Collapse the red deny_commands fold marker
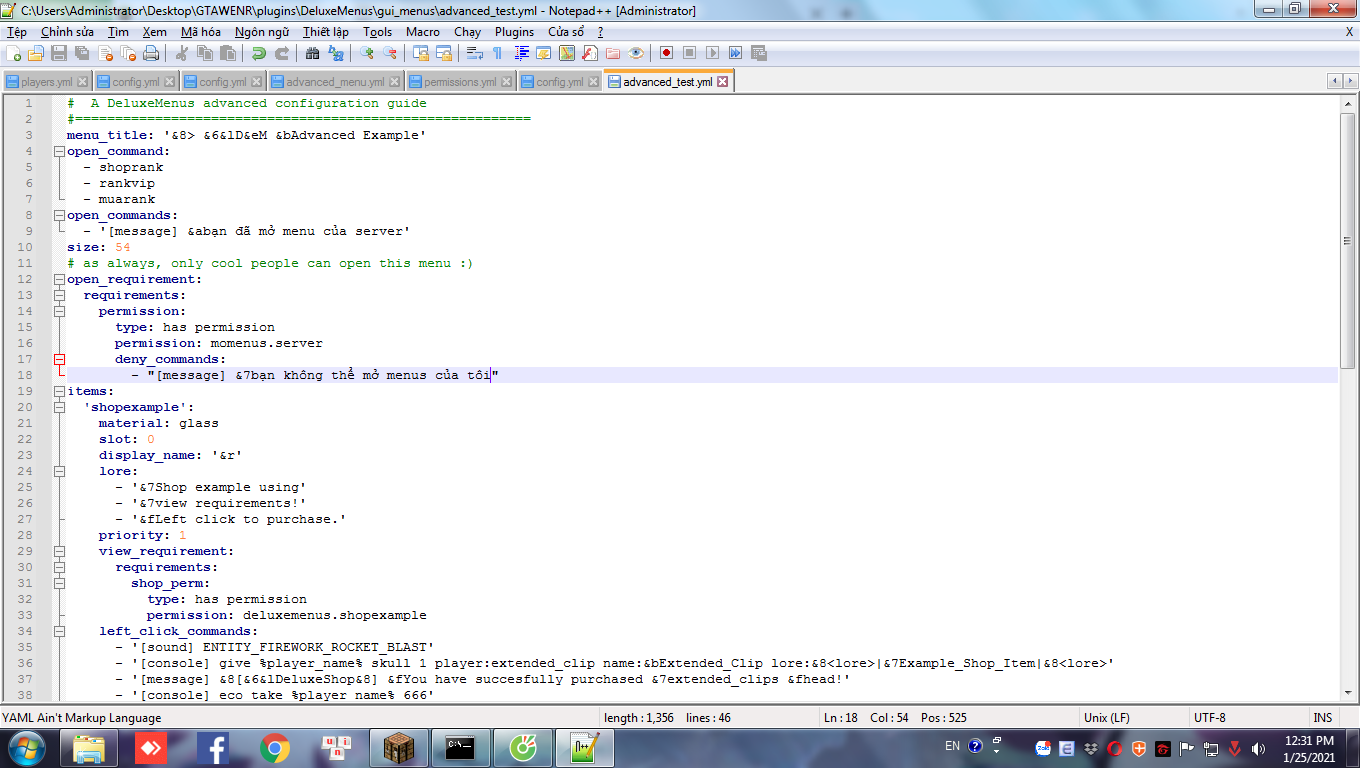The image size is (1360, 768). 59,359
